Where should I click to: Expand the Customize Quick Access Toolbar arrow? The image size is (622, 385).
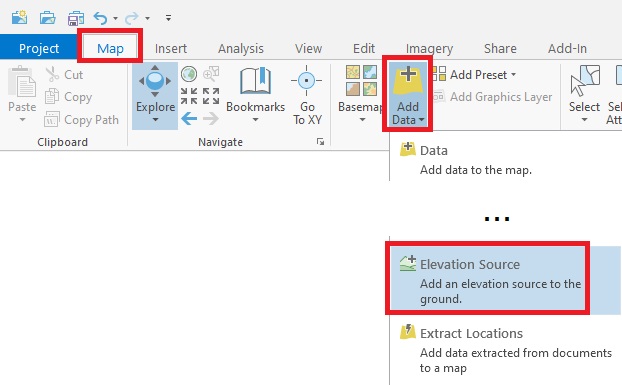(x=169, y=18)
